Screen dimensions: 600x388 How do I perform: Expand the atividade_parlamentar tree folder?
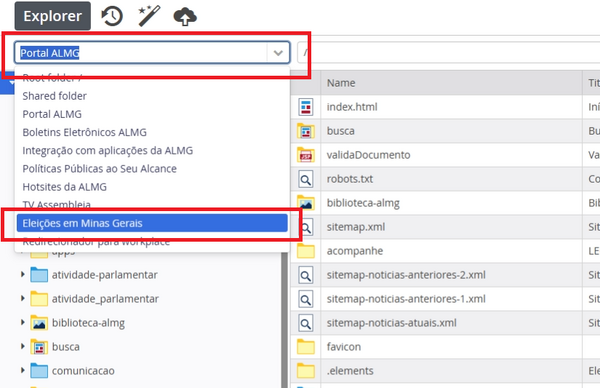point(23,298)
